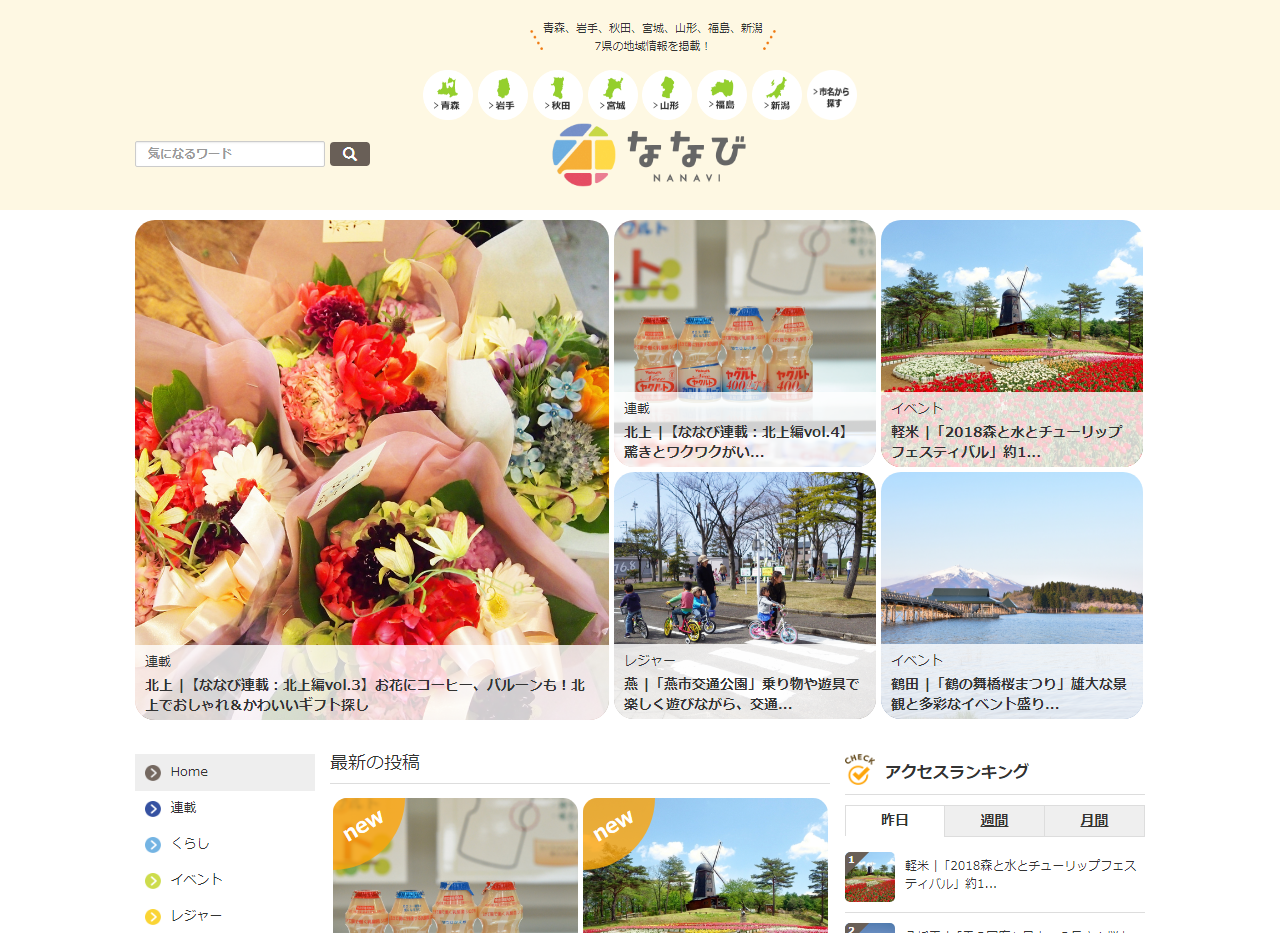The image size is (1280, 933).
Task: Select the Yamagata (山形) prefecture map icon
Action: (x=666, y=94)
